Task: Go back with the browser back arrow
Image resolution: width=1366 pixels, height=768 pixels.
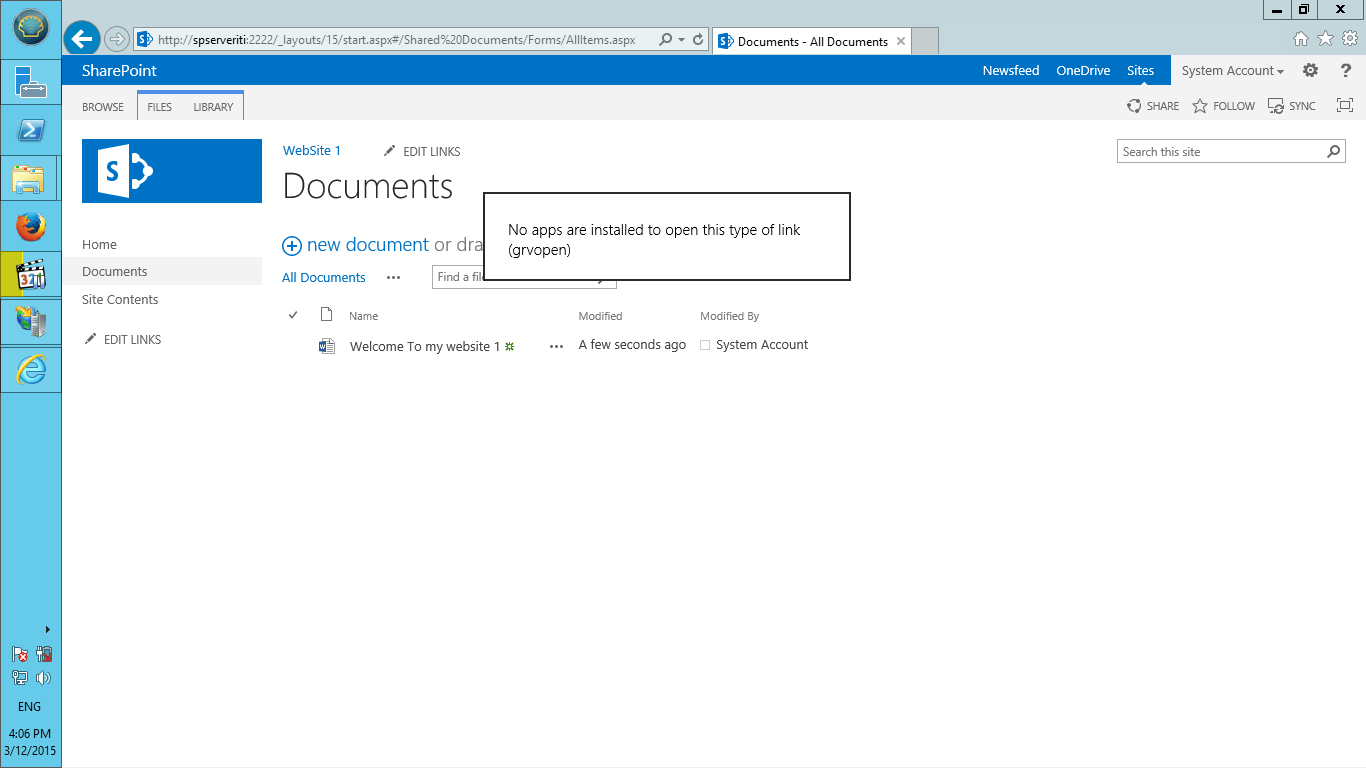Action: [x=82, y=39]
